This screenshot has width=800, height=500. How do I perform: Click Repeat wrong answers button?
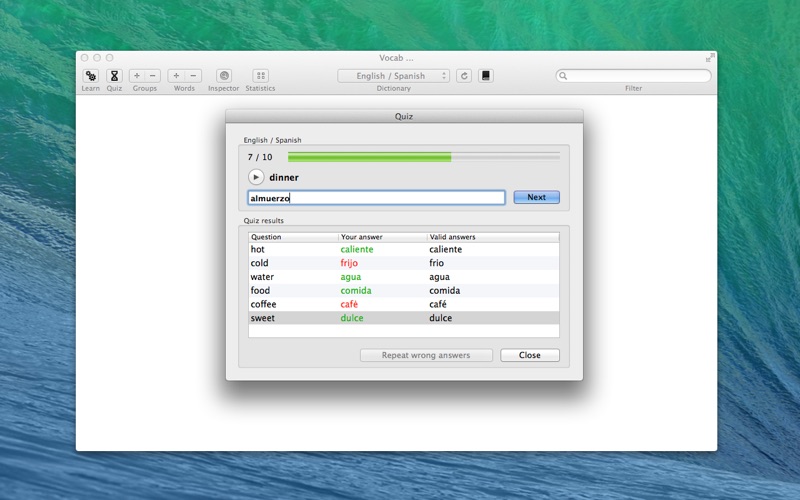click(x=426, y=355)
